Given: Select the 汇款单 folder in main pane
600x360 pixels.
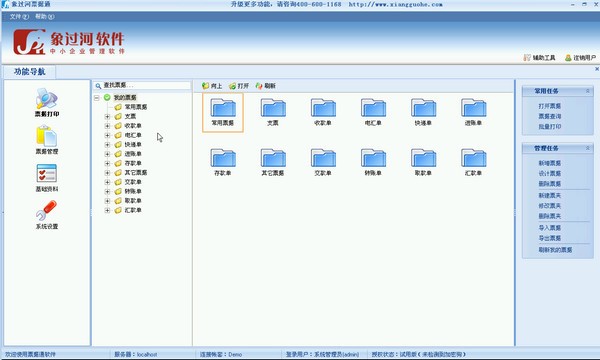Looking at the screenshot, I should (x=473, y=163).
